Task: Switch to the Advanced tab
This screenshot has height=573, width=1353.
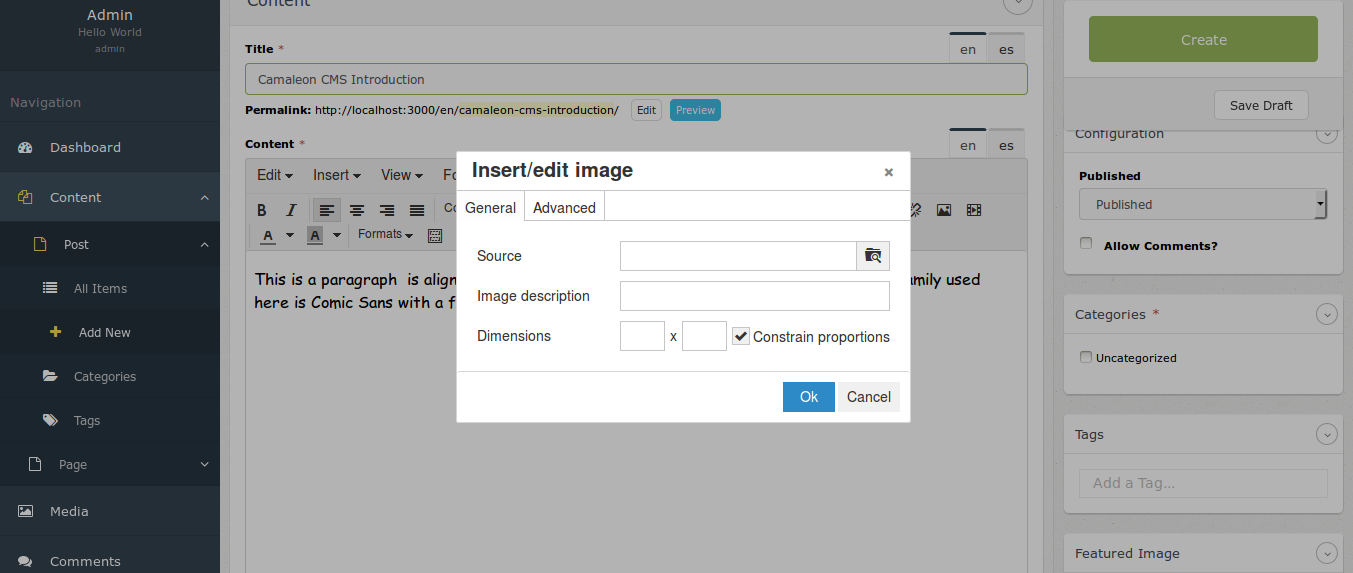Action: [564, 208]
